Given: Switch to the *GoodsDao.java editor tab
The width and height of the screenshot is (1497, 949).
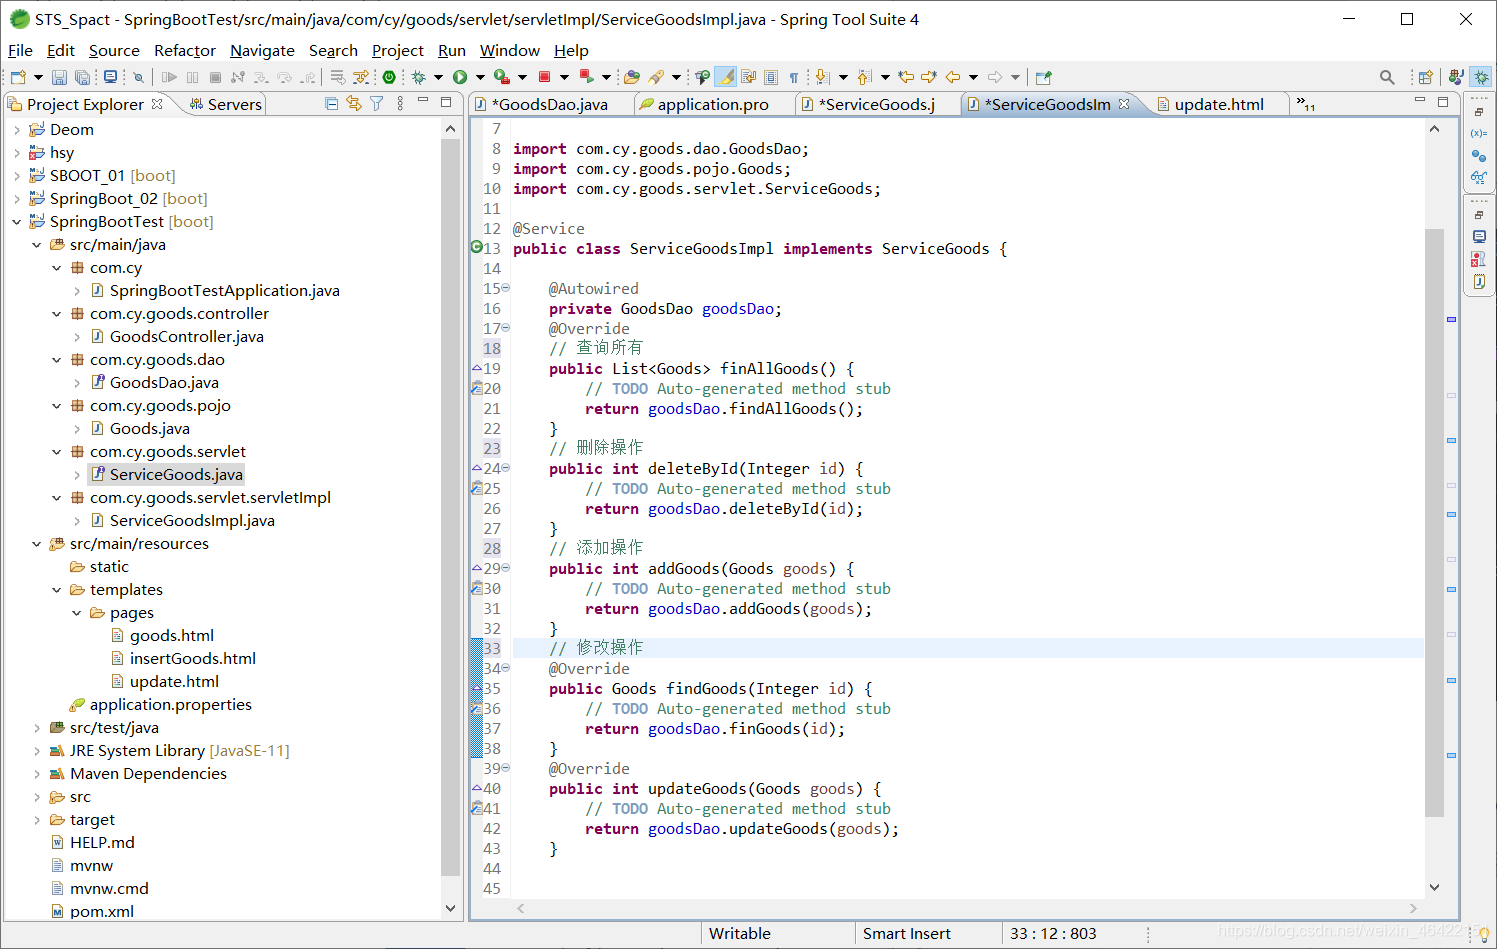Looking at the screenshot, I should click(549, 104).
